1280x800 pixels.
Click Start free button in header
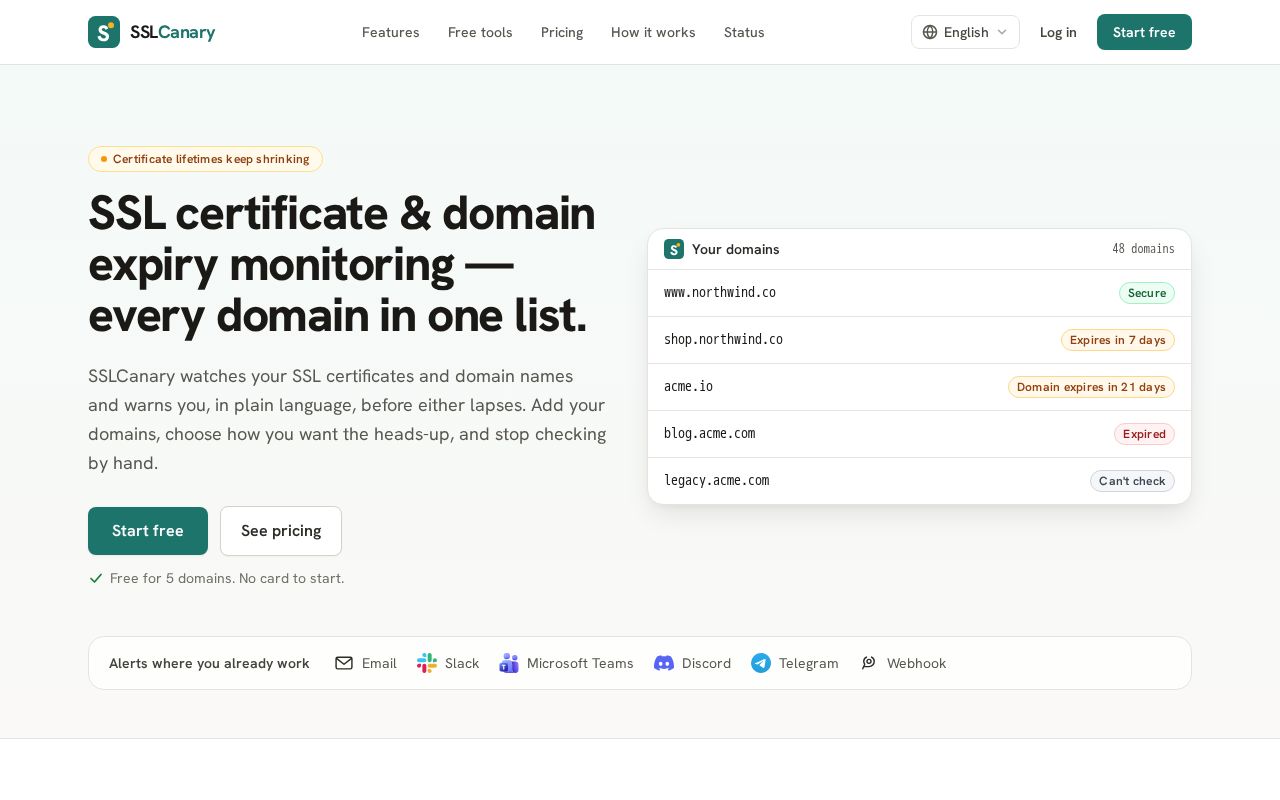(x=1144, y=32)
